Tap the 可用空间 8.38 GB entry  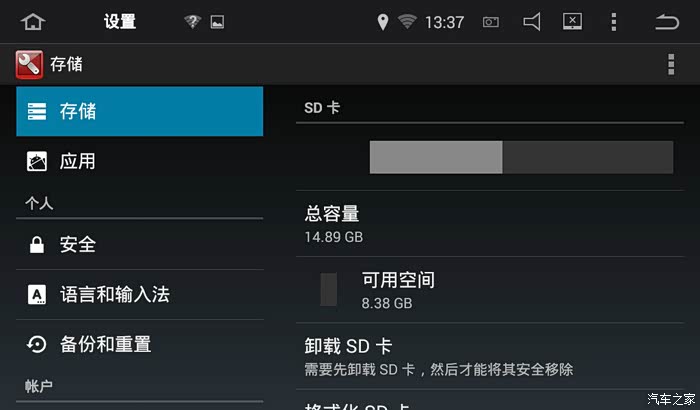pyautogui.click(x=490, y=290)
